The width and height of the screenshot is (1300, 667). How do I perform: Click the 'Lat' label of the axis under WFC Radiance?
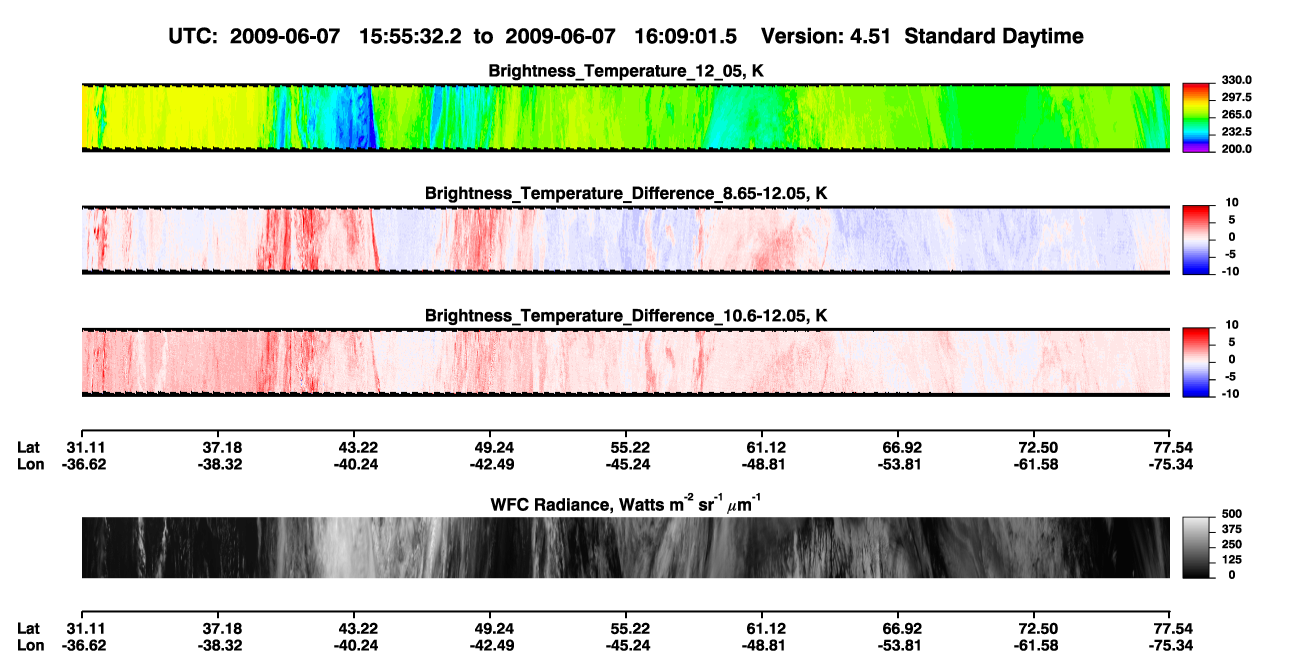tap(29, 627)
